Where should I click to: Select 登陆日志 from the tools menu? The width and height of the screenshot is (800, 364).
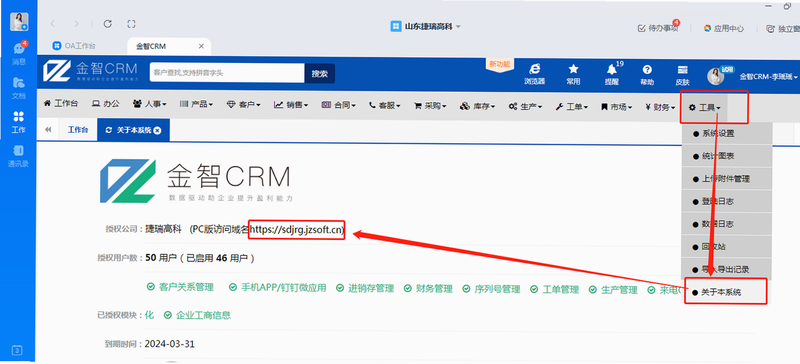[x=727, y=201]
